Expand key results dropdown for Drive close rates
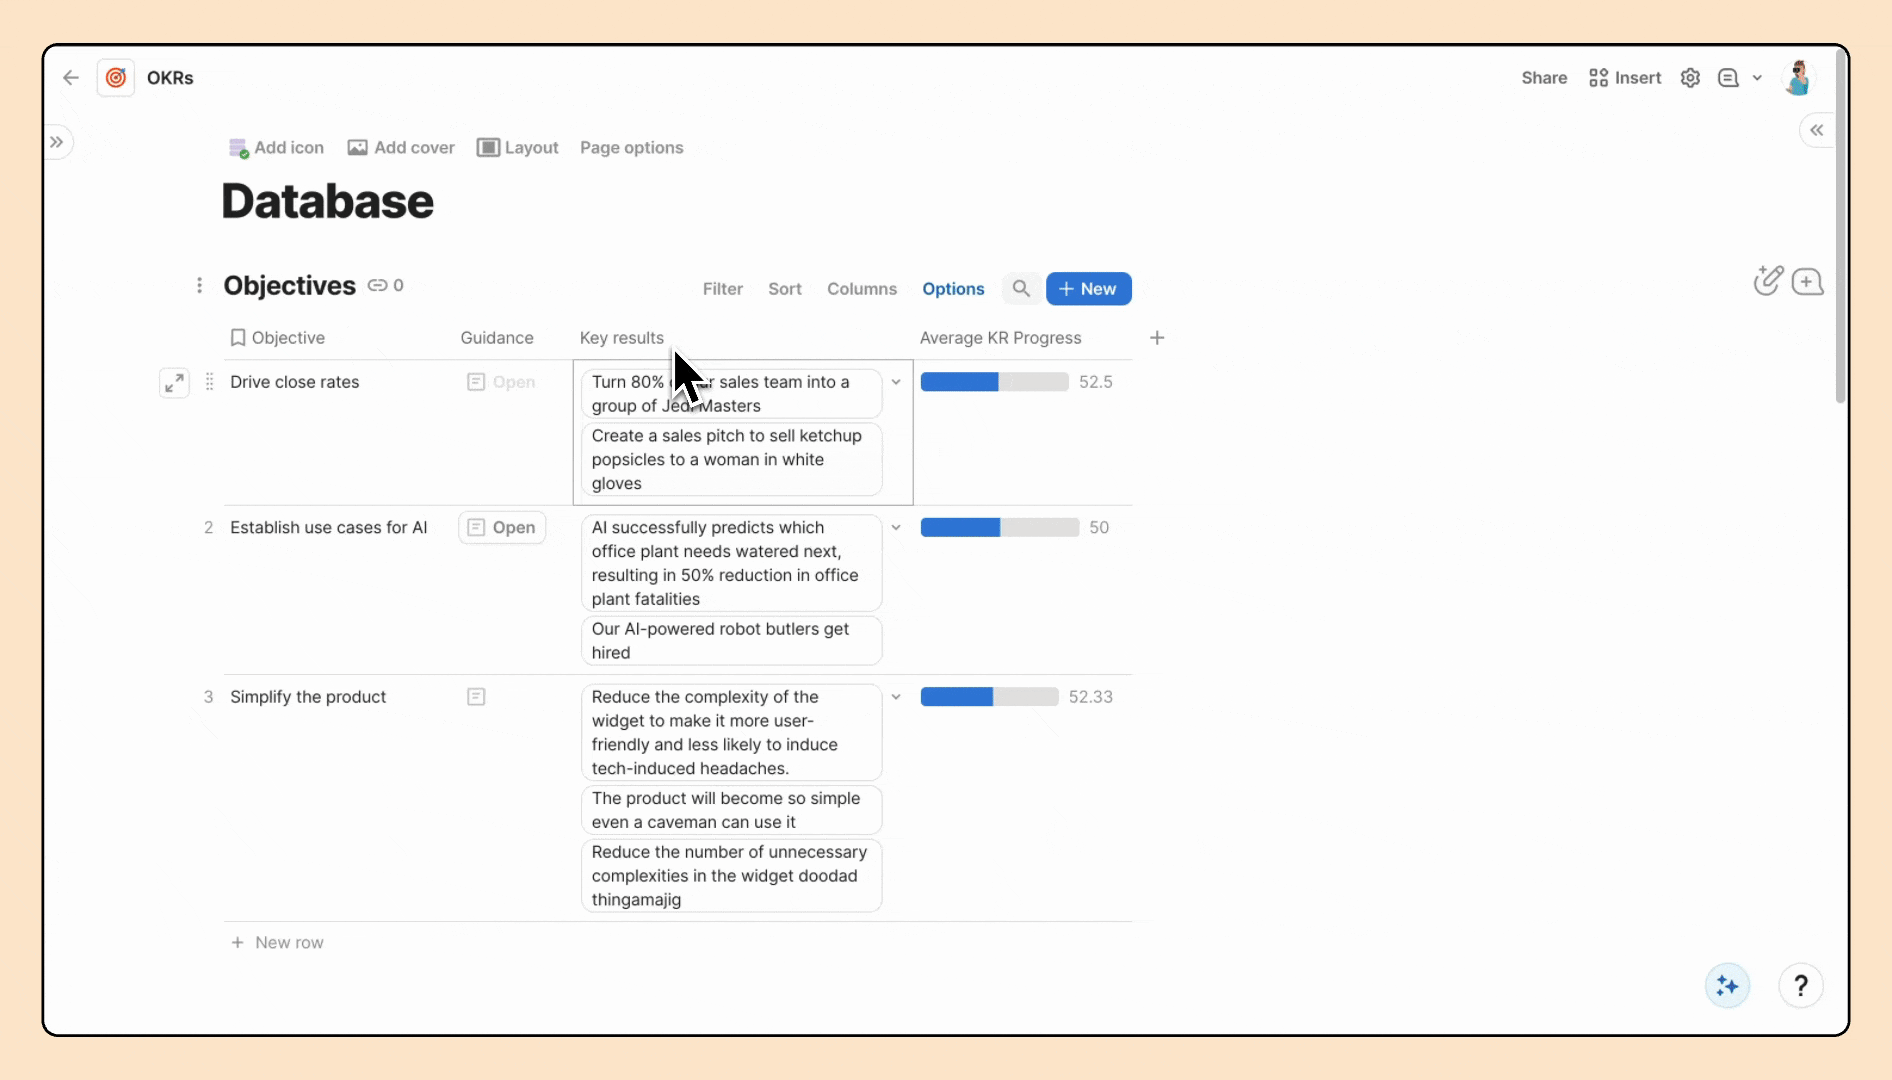 pyautogui.click(x=896, y=382)
